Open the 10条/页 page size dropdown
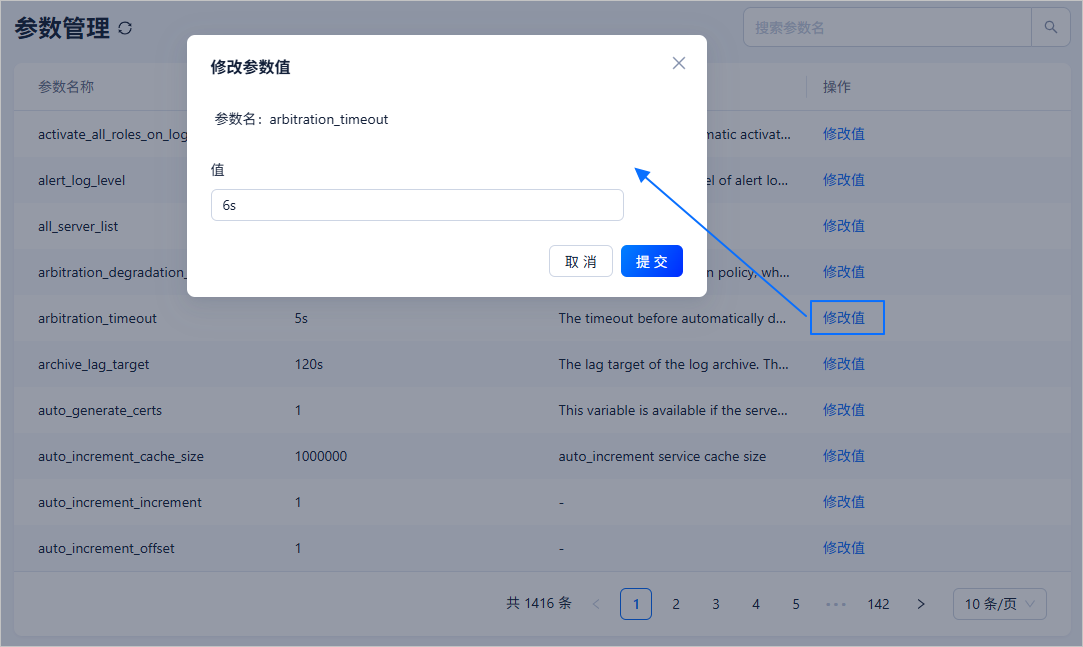This screenshot has height=647, width=1083. point(999,604)
